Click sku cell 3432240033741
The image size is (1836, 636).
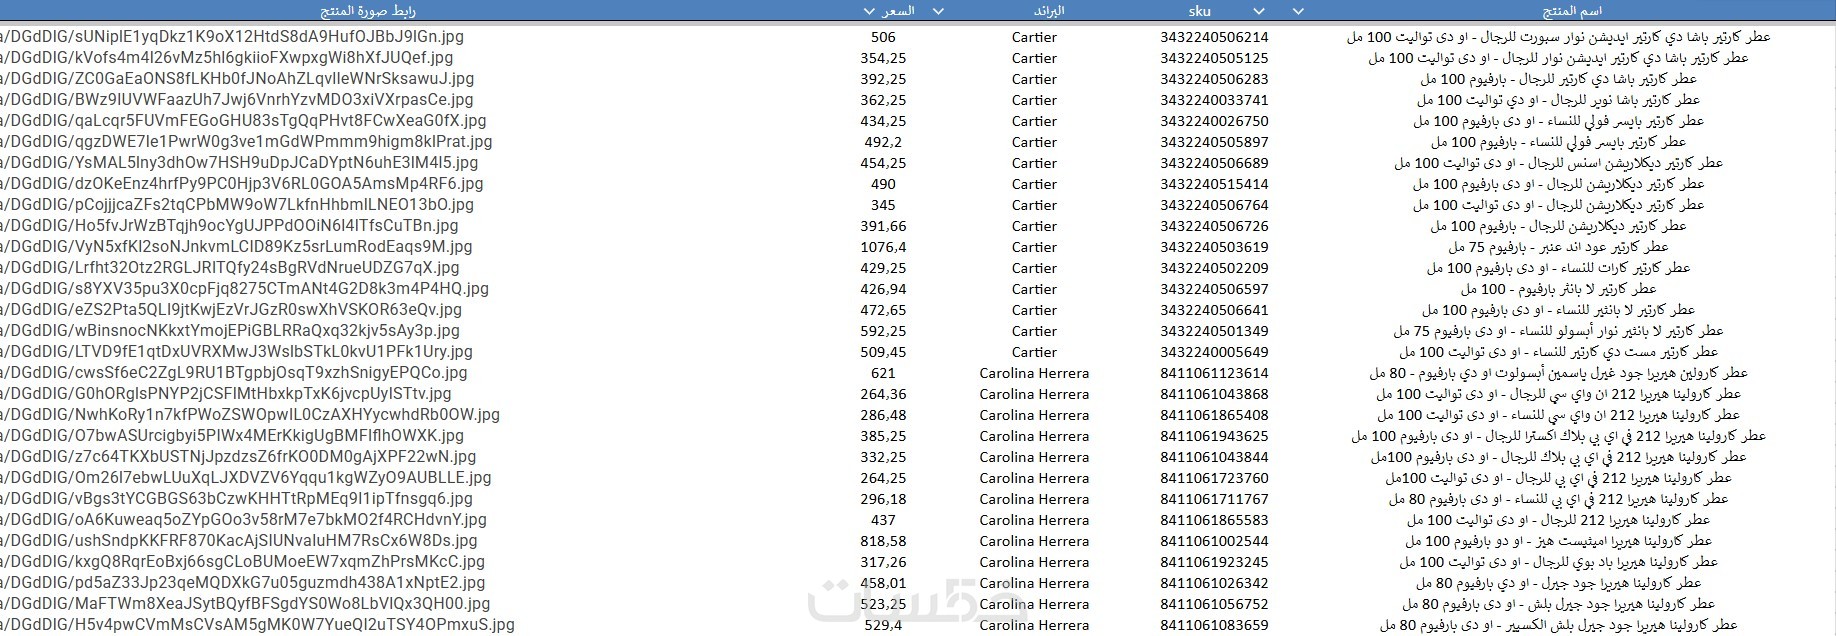(x=1214, y=100)
